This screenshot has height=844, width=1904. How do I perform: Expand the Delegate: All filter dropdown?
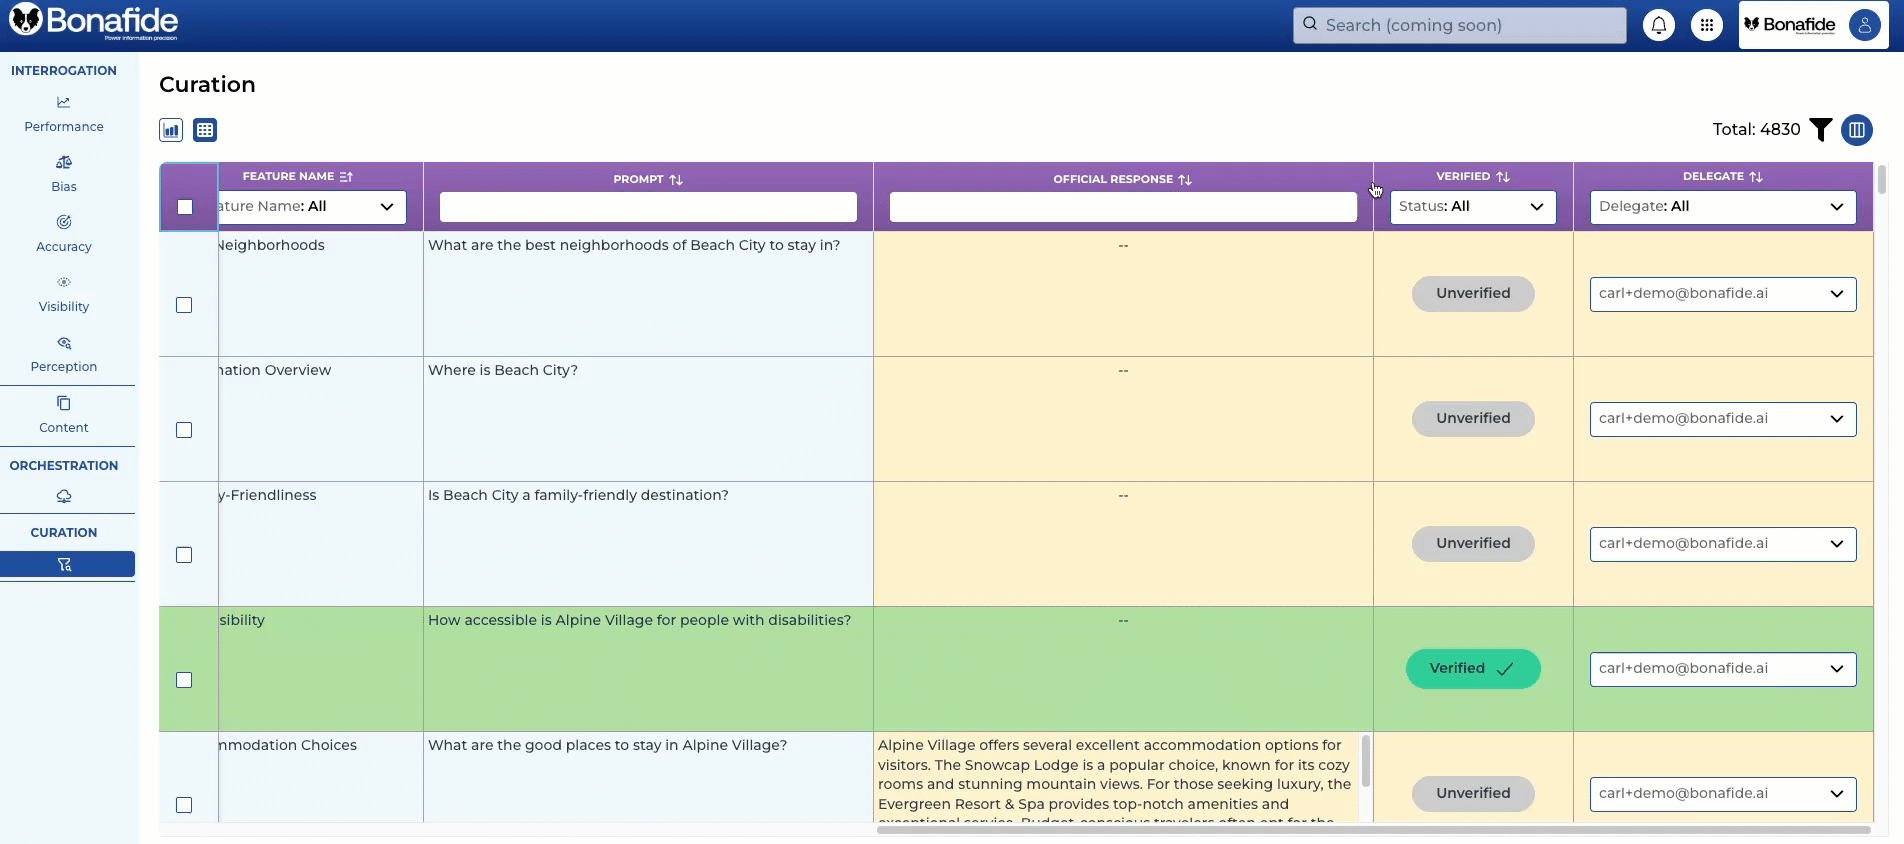[1722, 207]
